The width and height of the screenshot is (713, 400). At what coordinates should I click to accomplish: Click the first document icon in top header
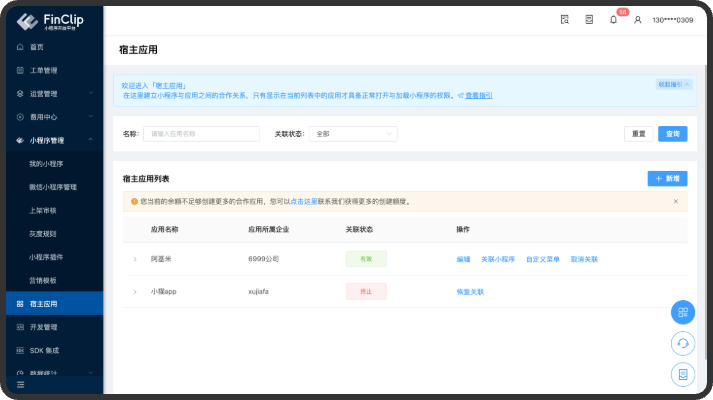click(x=565, y=19)
